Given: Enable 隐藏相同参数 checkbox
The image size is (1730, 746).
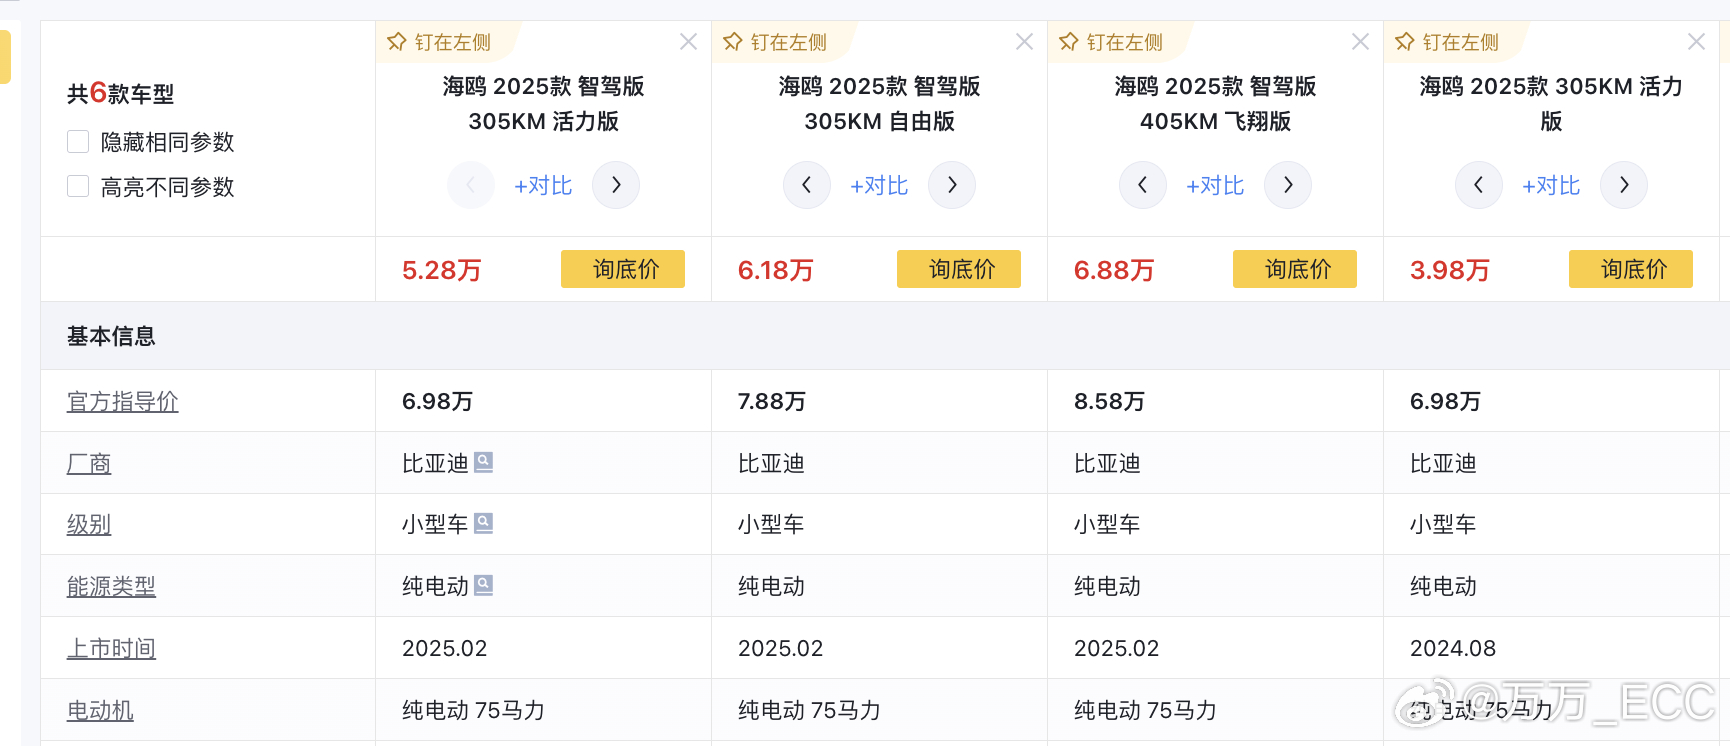Looking at the screenshot, I should (x=78, y=142).
